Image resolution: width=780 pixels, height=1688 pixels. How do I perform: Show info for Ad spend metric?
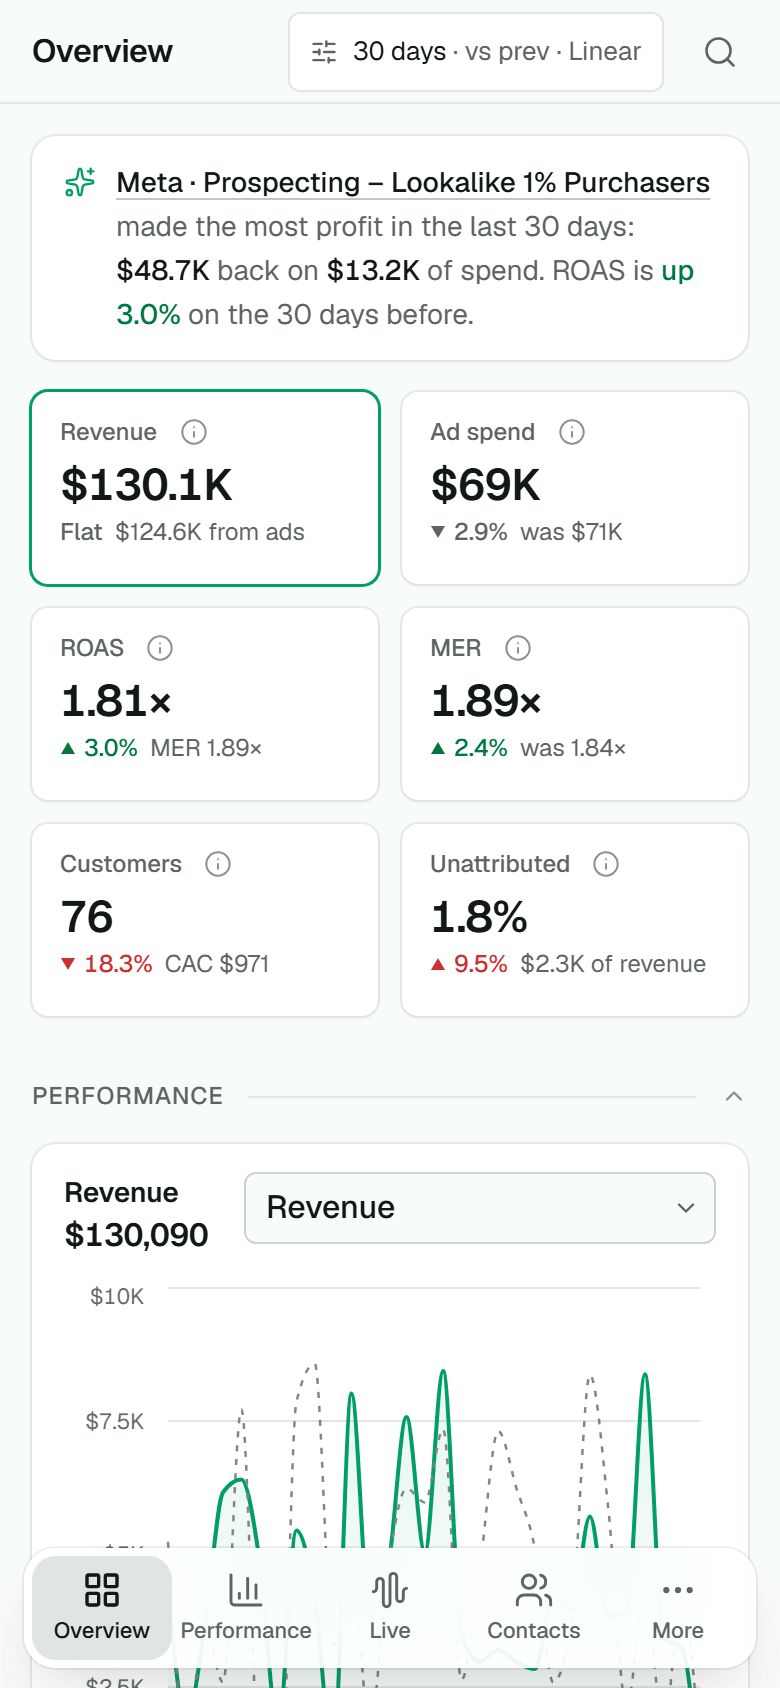(x=572, y=432)
